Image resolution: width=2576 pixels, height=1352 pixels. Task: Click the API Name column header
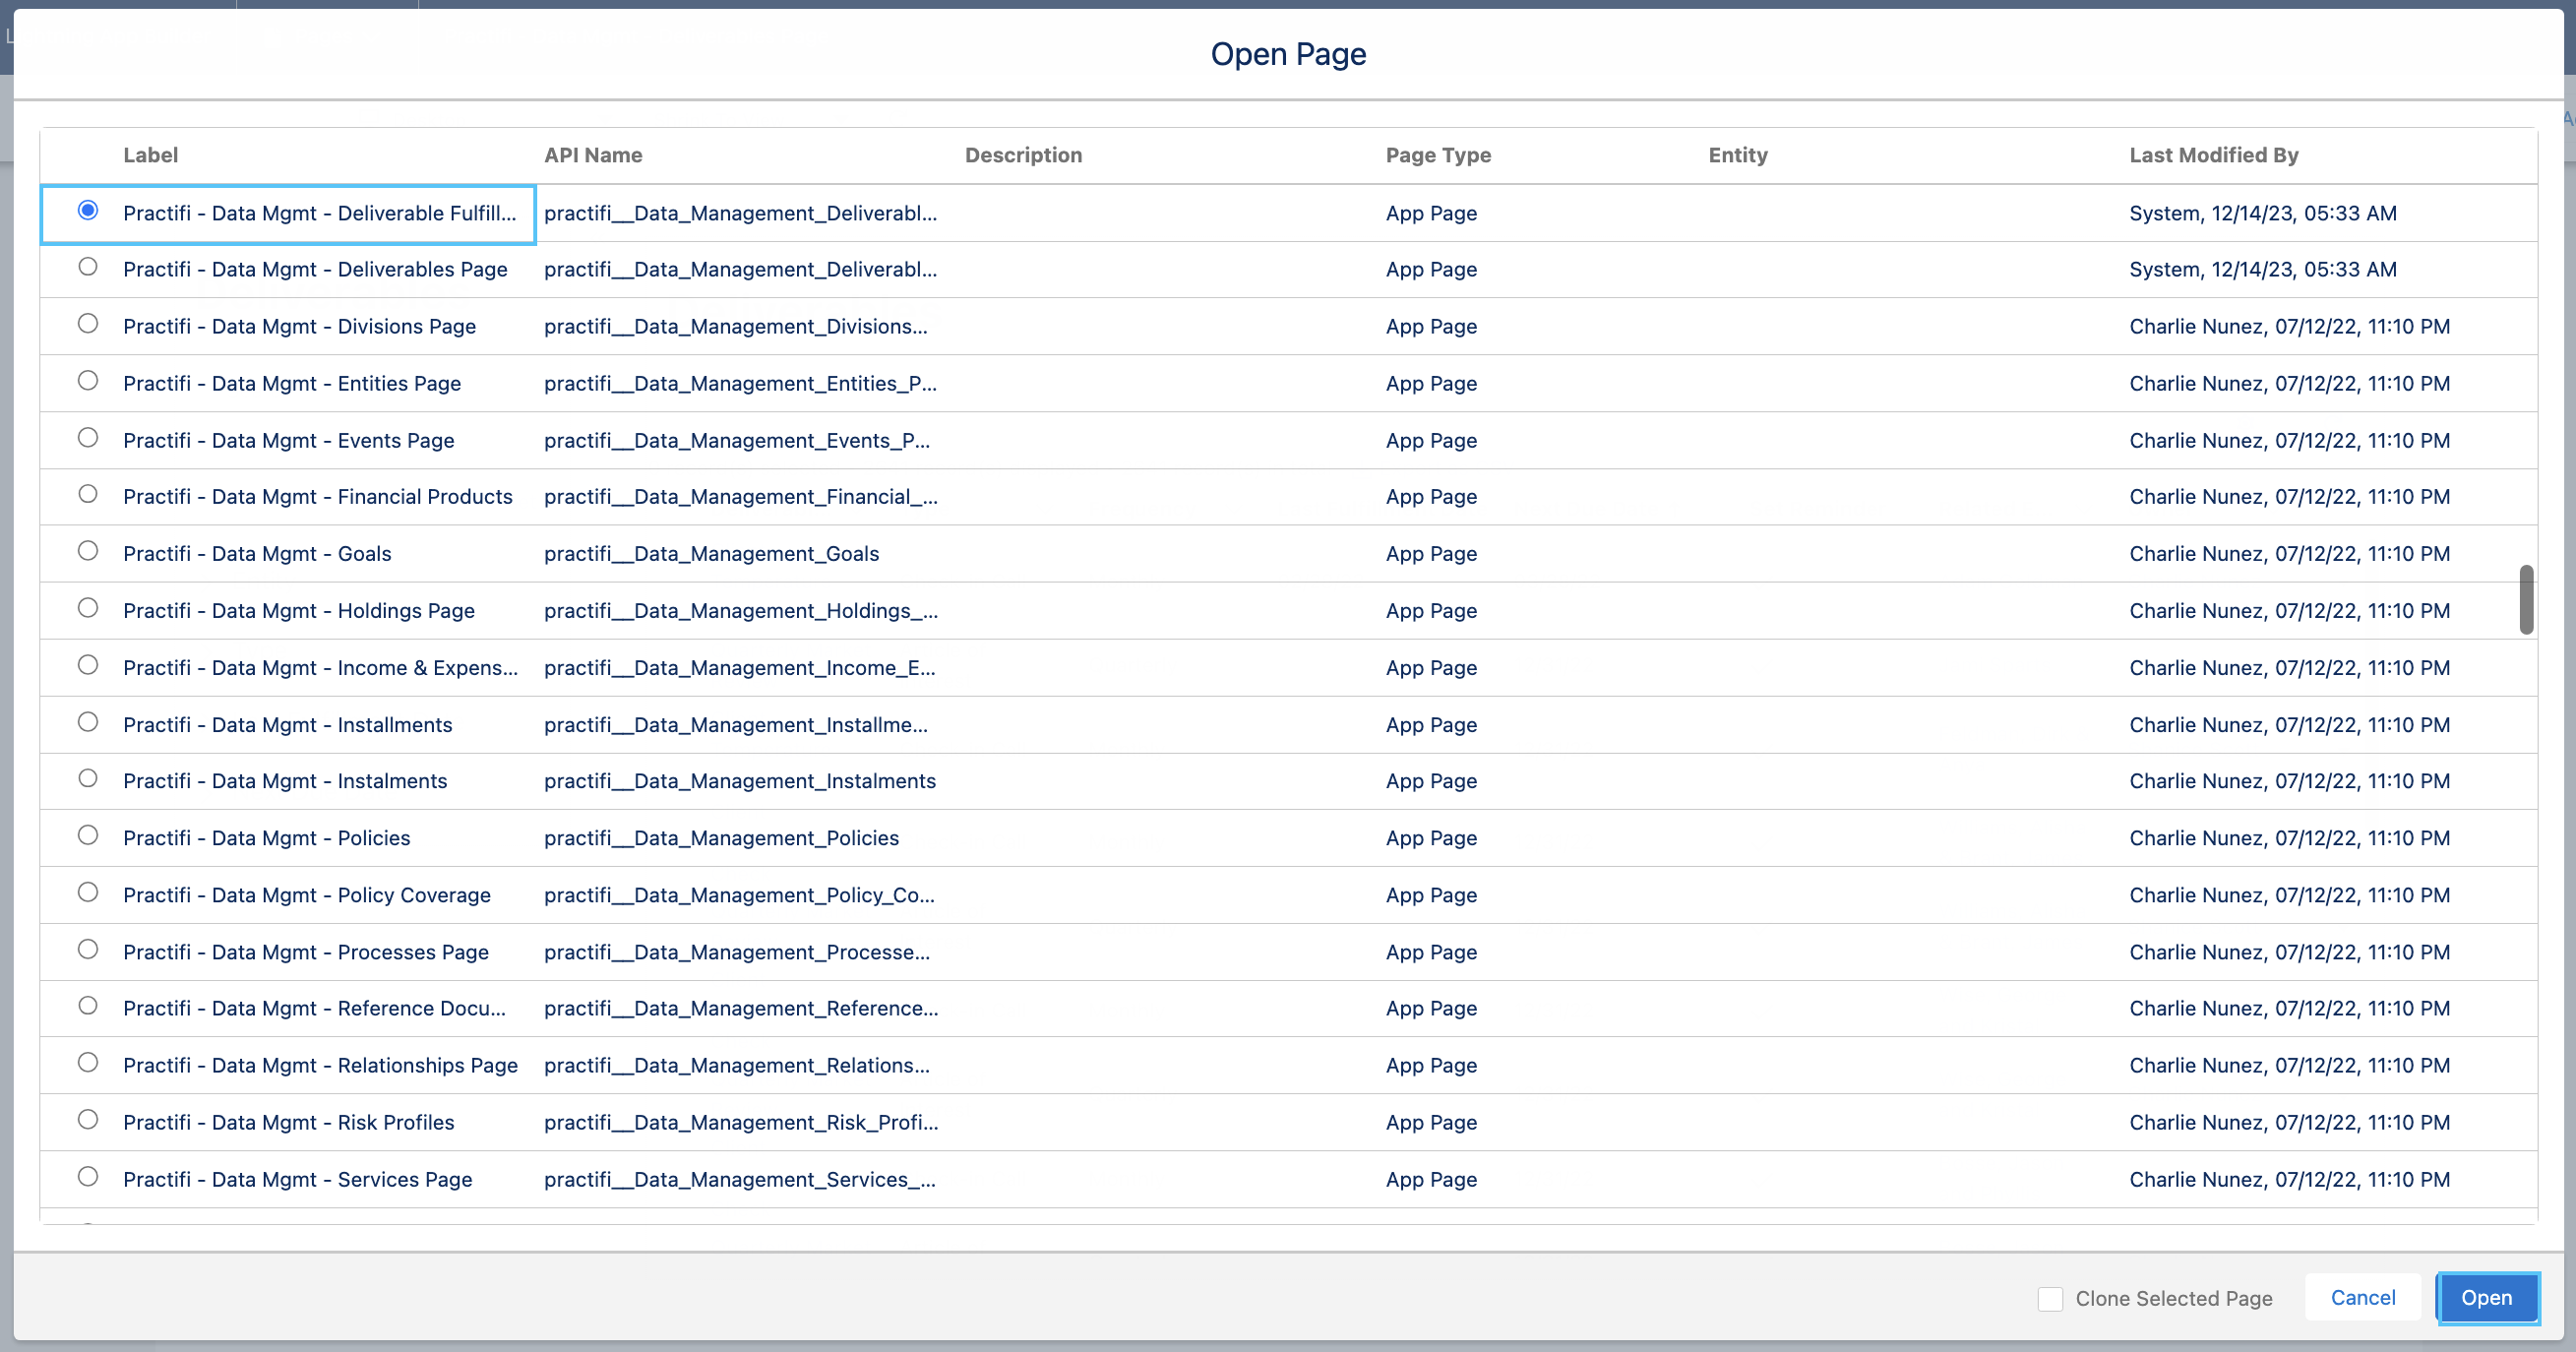[593, 155]
